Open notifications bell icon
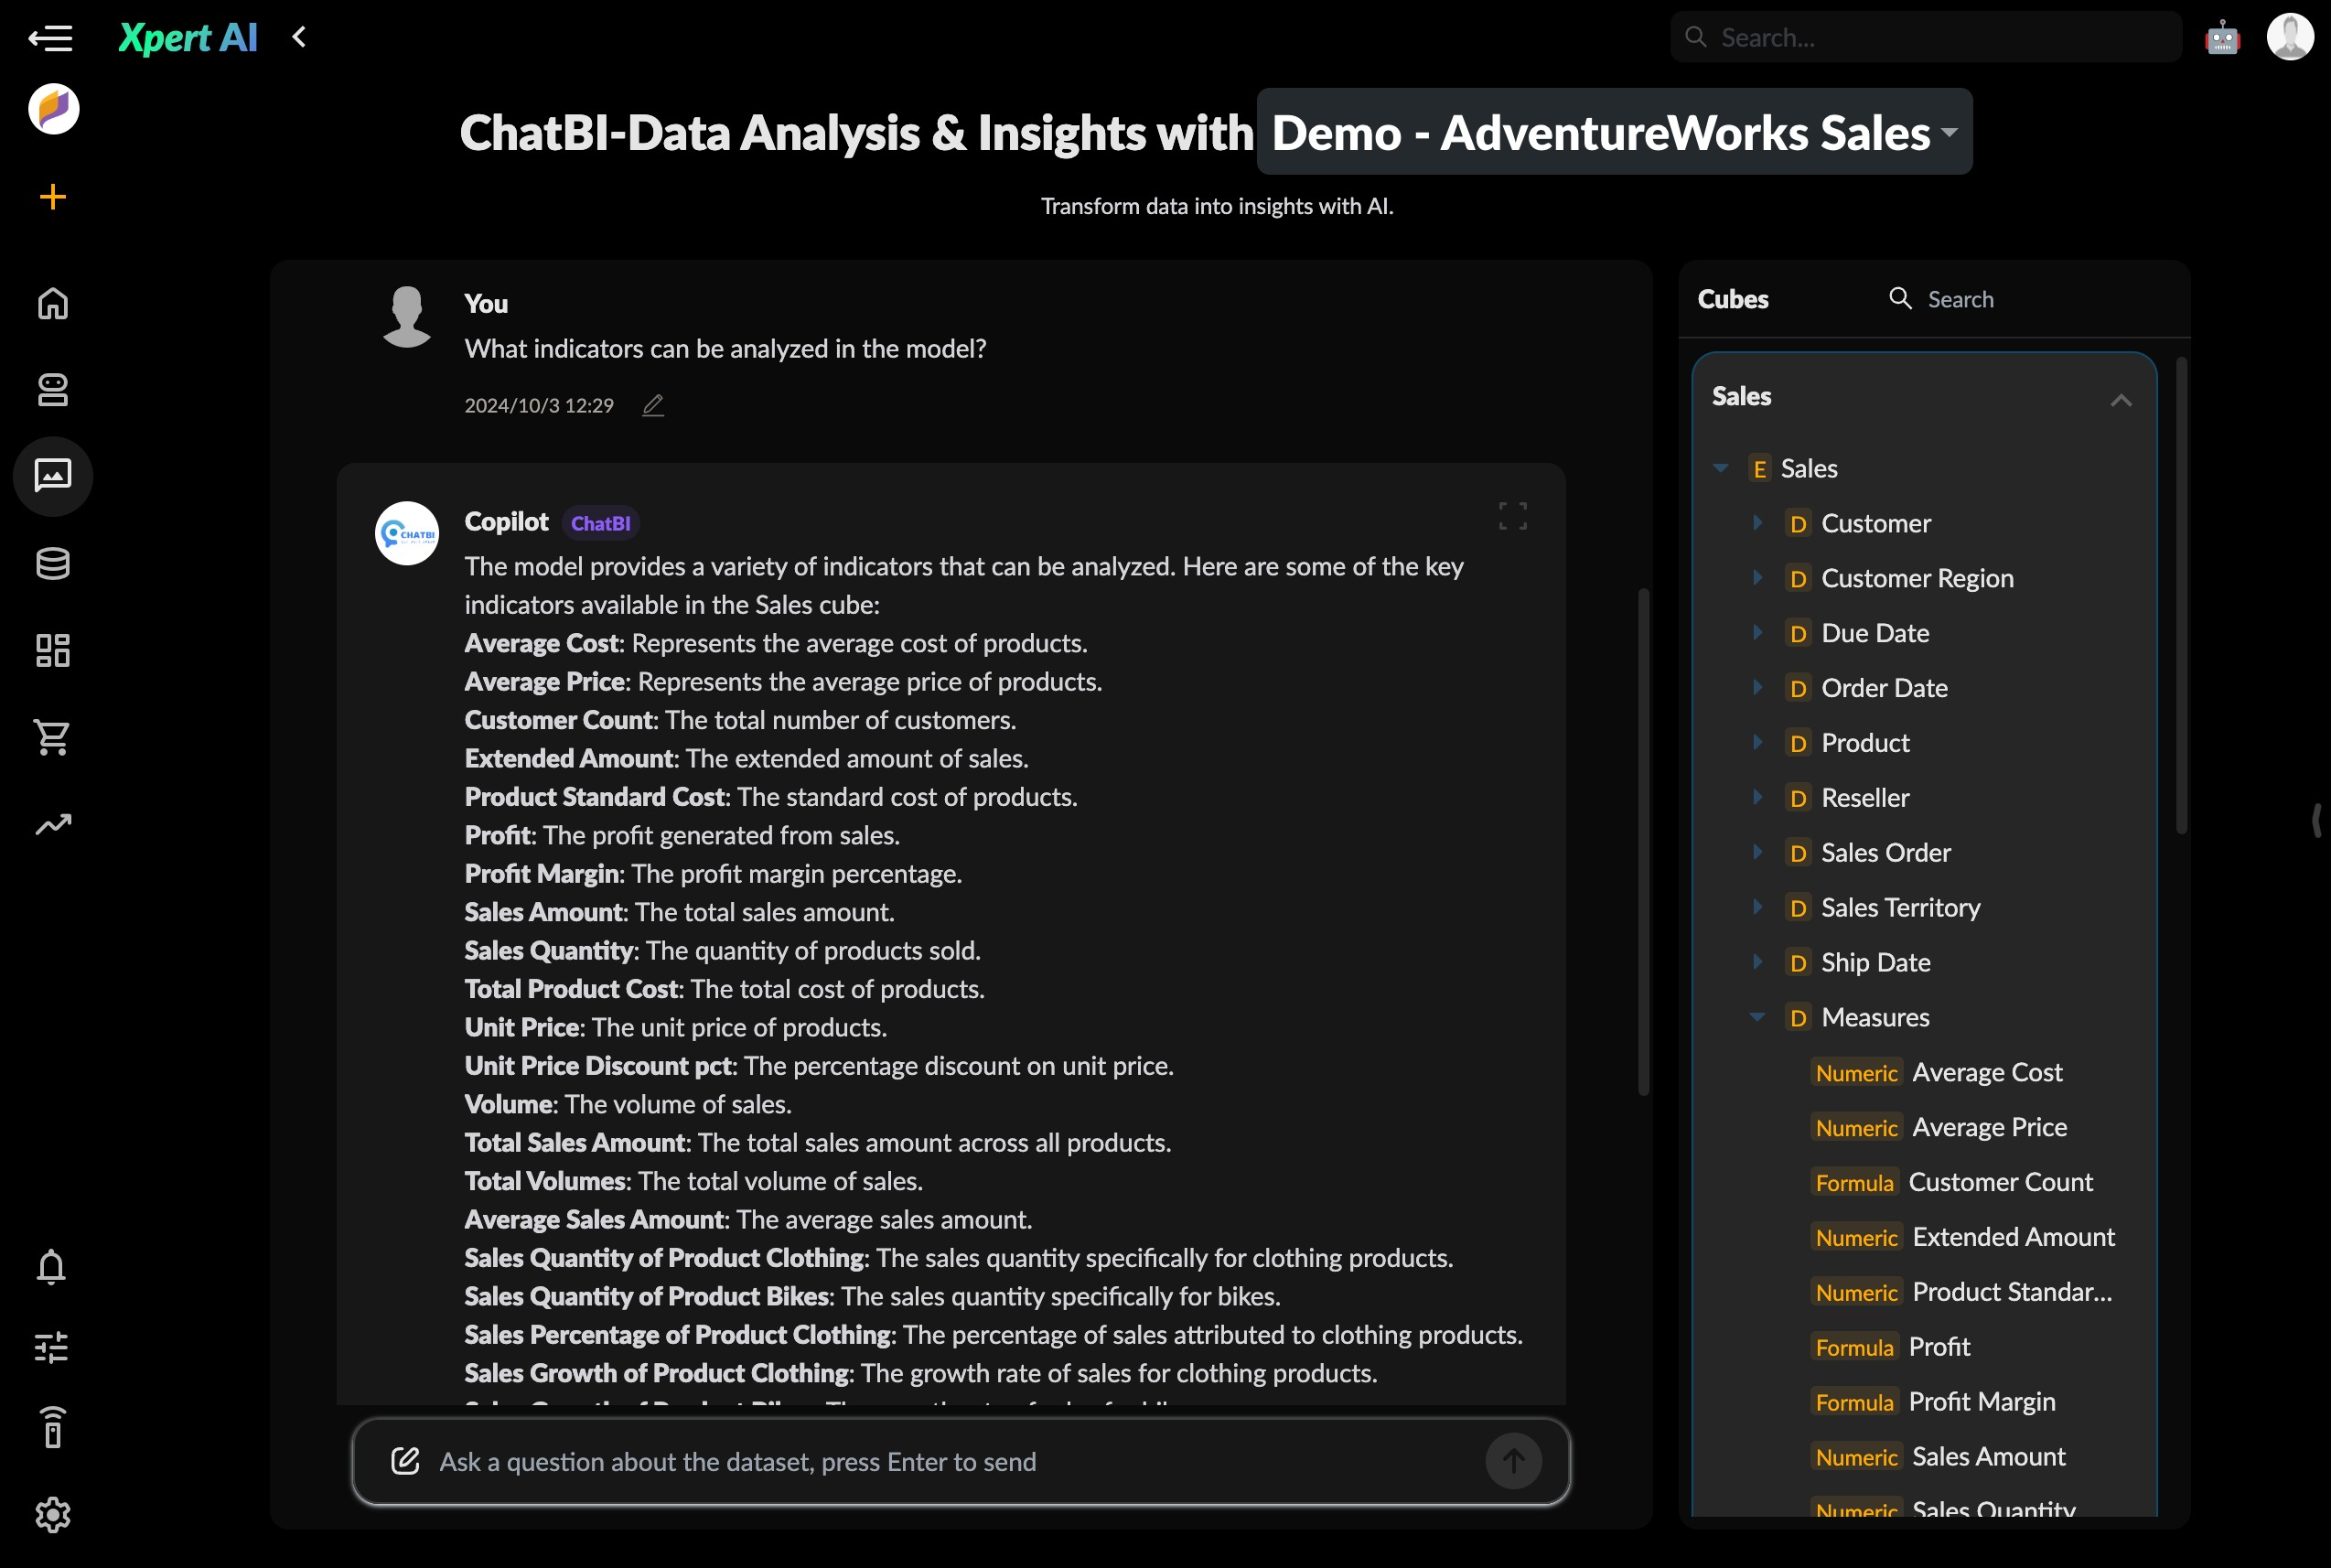Viewport: 2331px width, 1568px height. coord(52,1267)
